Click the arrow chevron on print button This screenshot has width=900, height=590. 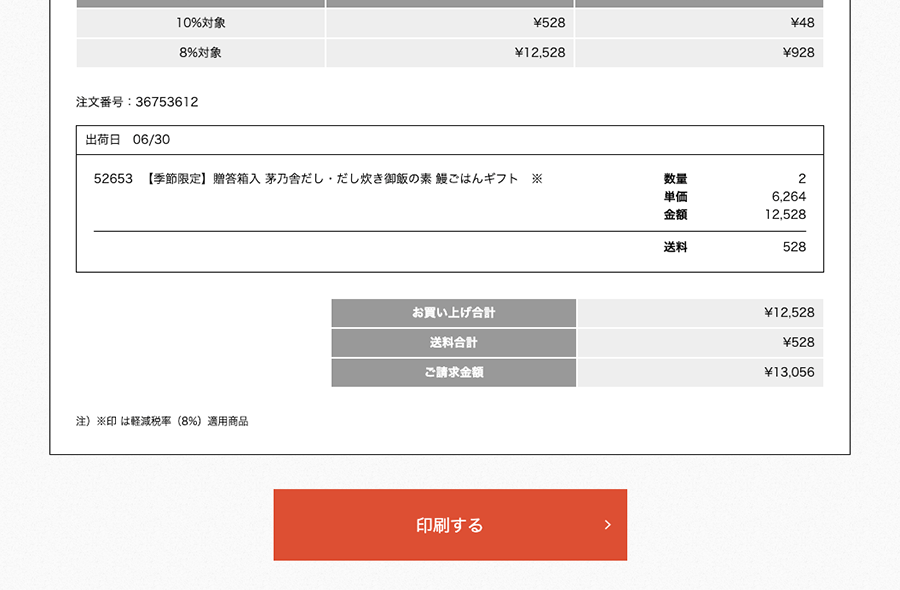(x=607, y=525)
